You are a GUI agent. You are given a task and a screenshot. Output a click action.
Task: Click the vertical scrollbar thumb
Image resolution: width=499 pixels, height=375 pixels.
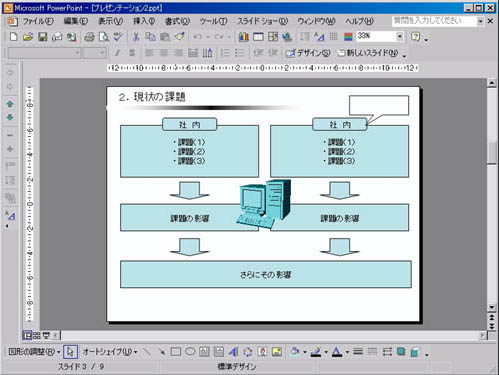click(x=492, y=153)
